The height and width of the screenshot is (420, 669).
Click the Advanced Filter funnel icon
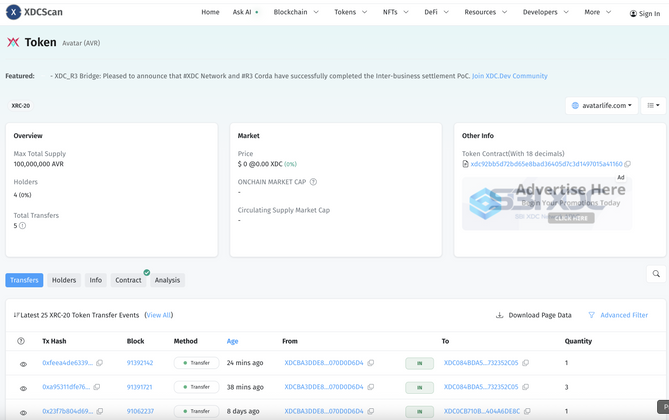pos(591,315)
